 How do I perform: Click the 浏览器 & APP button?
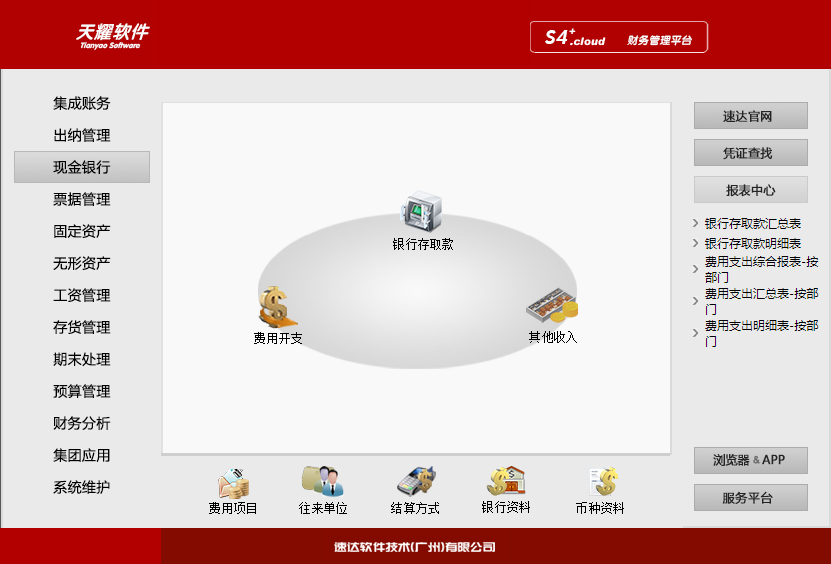(750, 460)
